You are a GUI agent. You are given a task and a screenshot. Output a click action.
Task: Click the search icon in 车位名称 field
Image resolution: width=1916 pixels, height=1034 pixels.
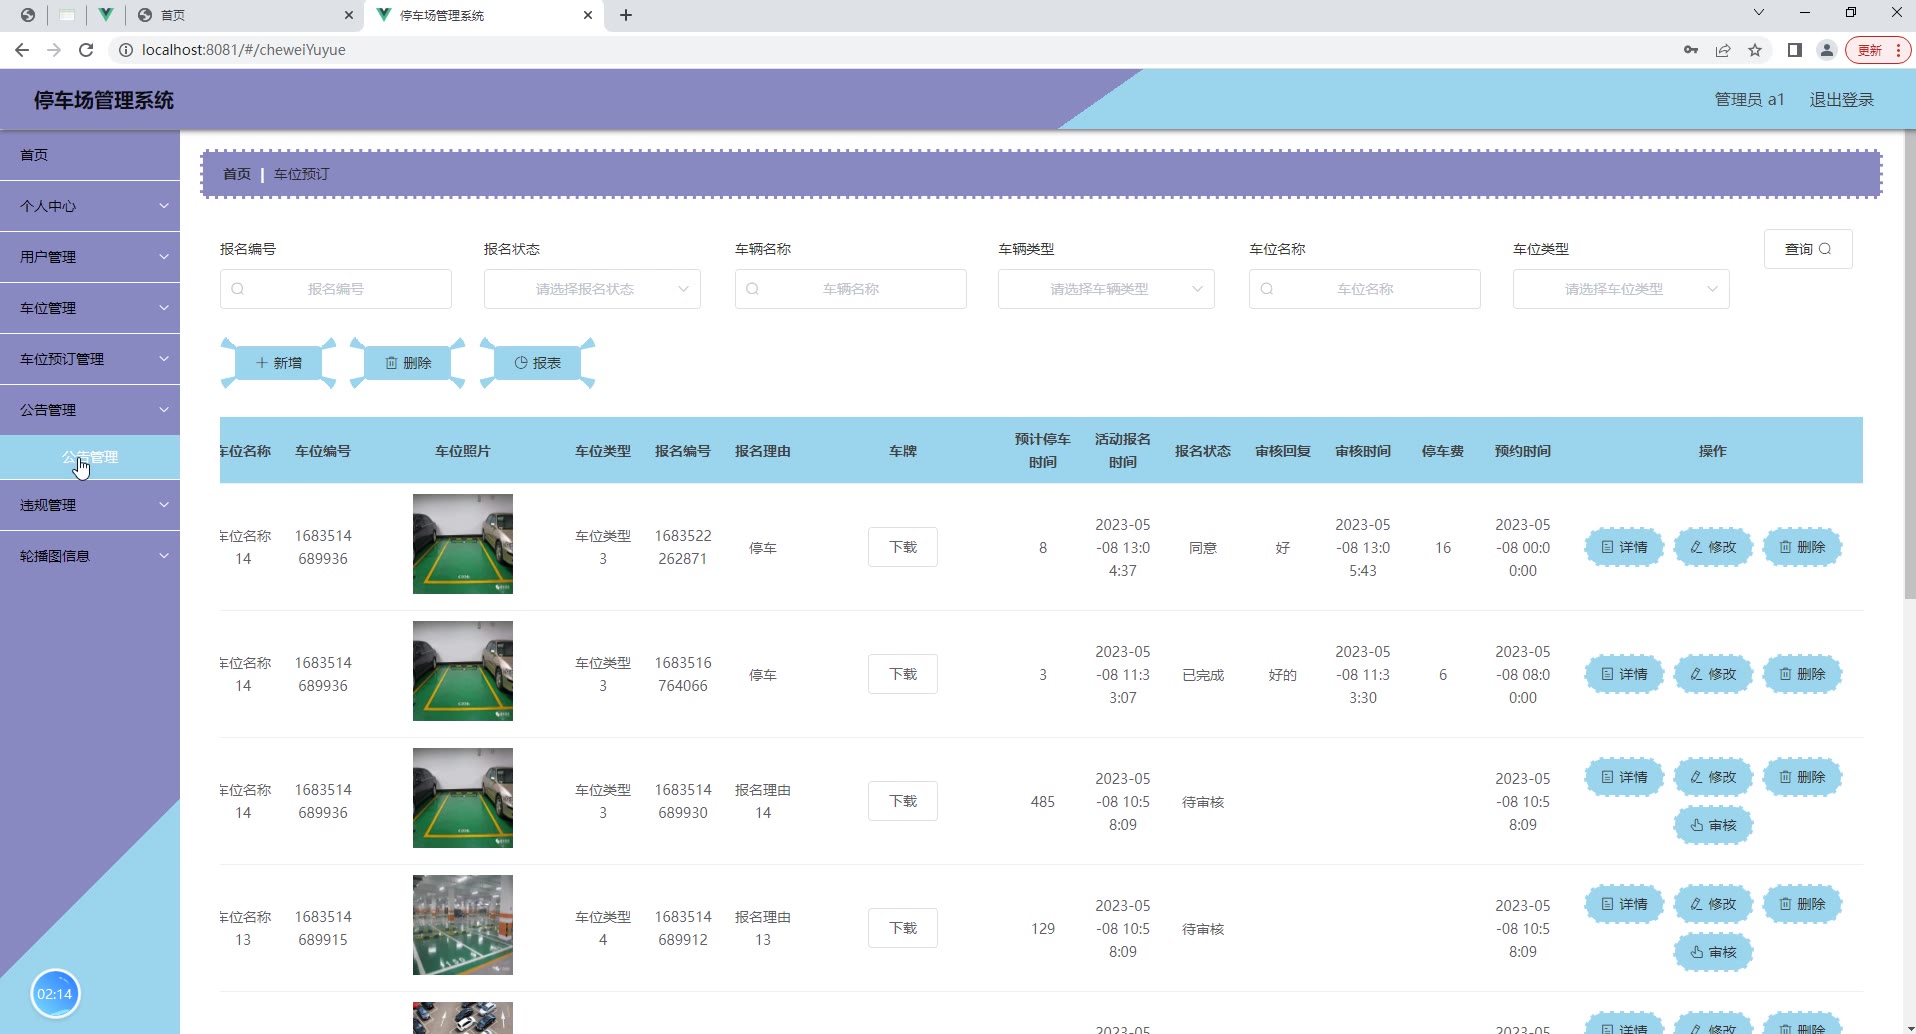coord(1267,289)
